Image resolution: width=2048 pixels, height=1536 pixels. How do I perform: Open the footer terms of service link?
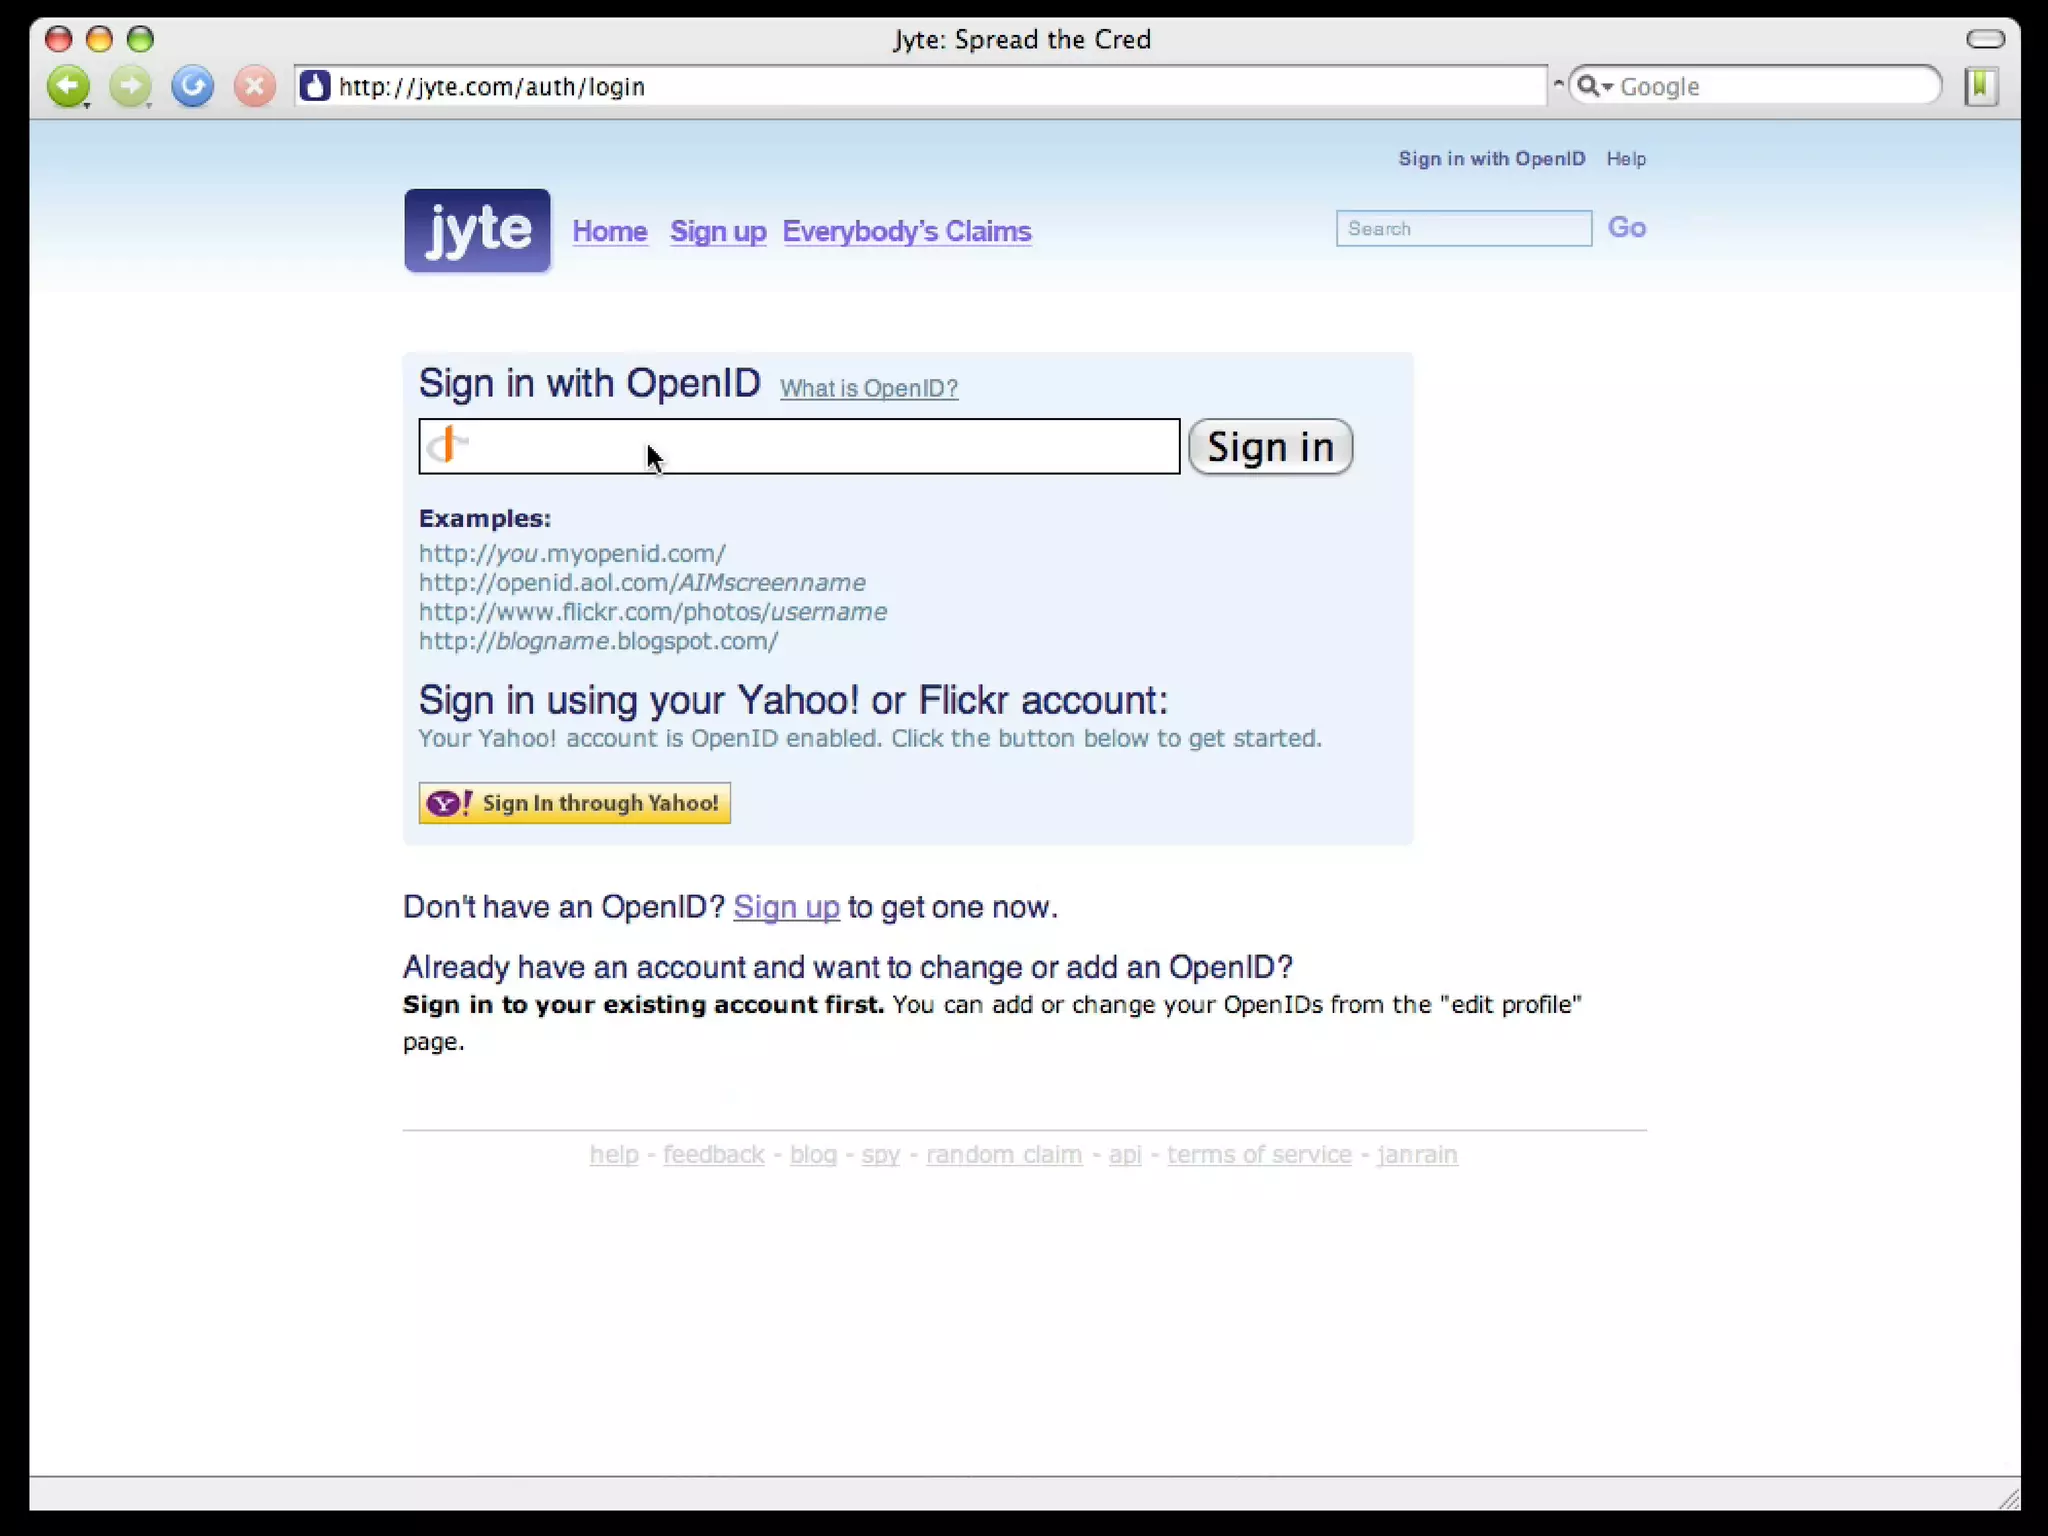coord(1259,1155)
